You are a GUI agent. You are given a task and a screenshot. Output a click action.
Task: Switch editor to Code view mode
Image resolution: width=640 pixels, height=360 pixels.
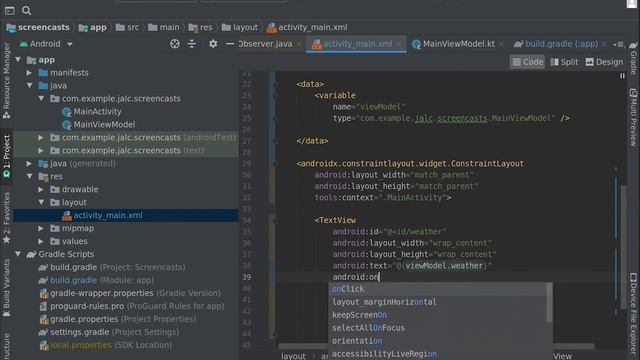[x=527, y=62]
